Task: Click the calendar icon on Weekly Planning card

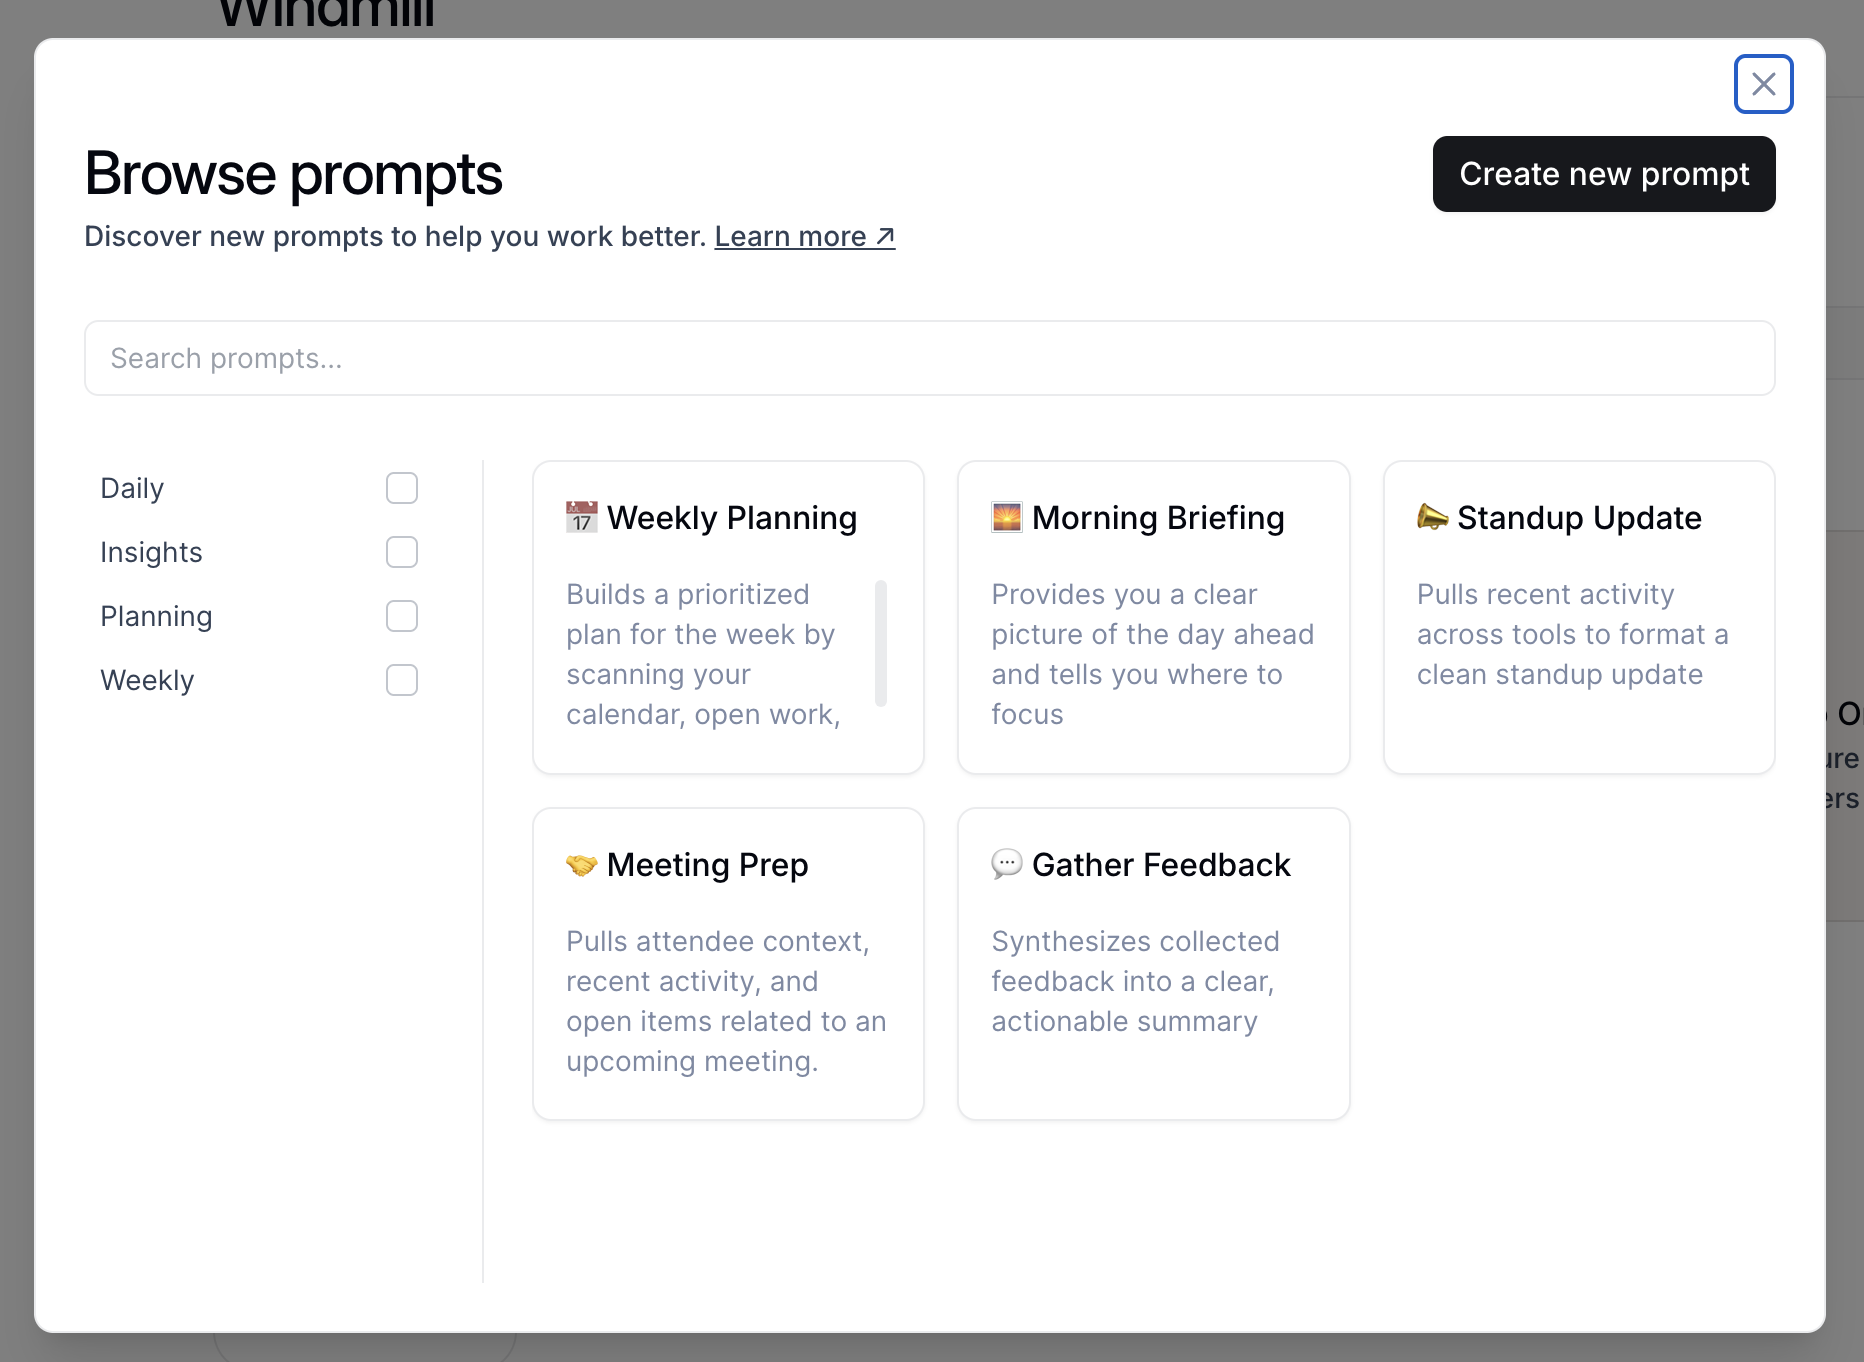Action: pos(580,517)
